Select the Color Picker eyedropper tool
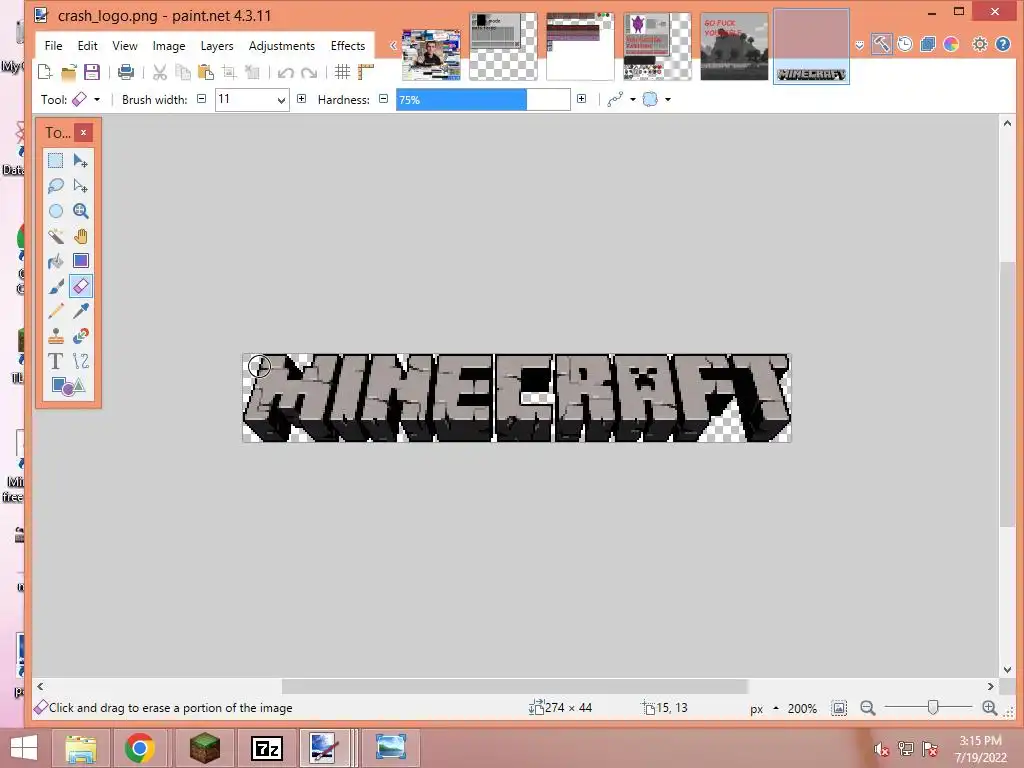Screen dimensions: 1024x768 [81, 311]
